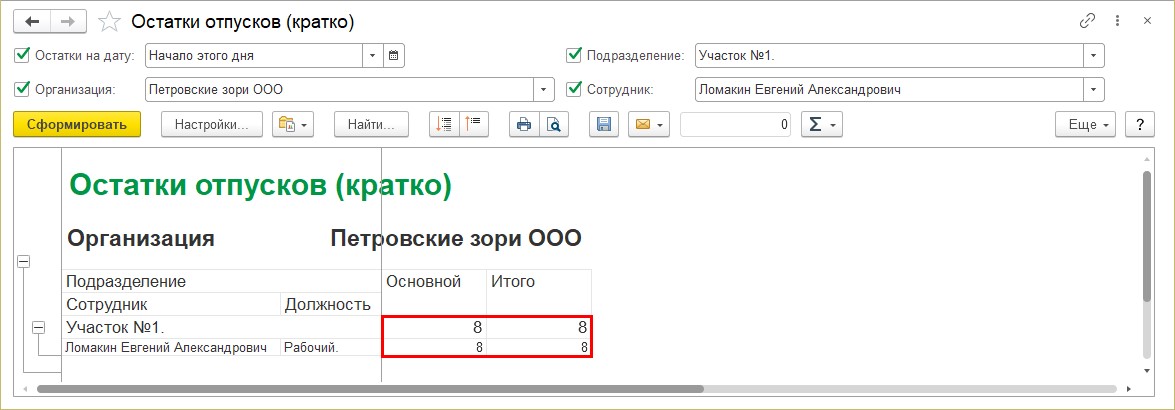Image resolution: width=1175 pixels, height=410 pixels.
Task: Click the Сформировать button
Action: (x=76, y=124)
